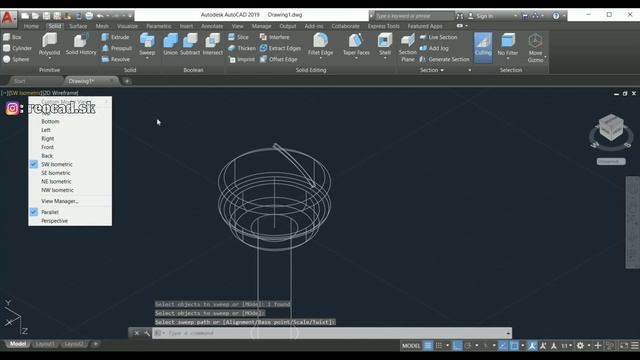Toggle grid display in status bar
Viewport: 640px width, 360px height.
(428, 346)
